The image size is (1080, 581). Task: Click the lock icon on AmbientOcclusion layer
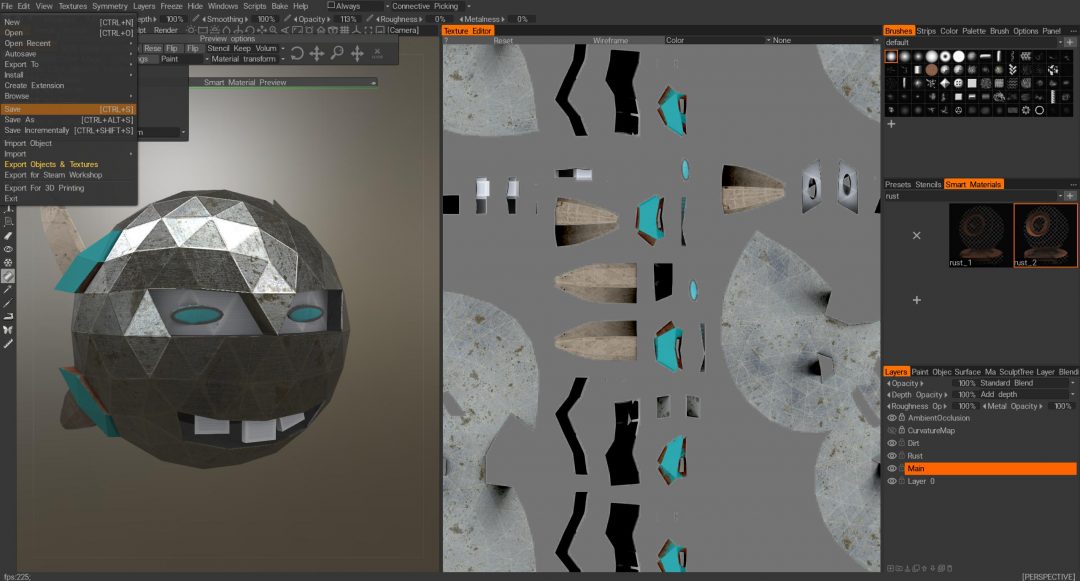[902, 417]
